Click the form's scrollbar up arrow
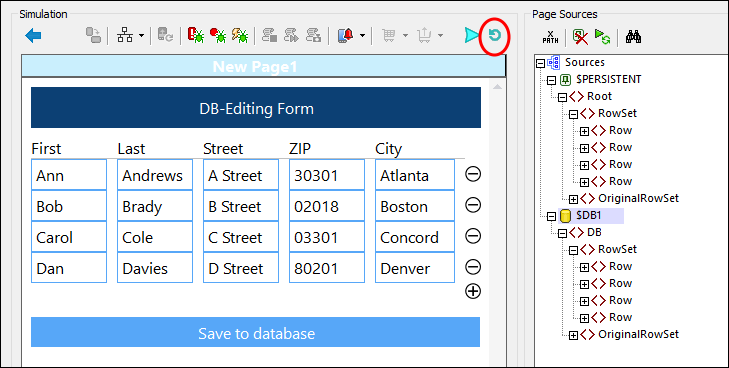729x368 pixels. [x=497, y=87]
